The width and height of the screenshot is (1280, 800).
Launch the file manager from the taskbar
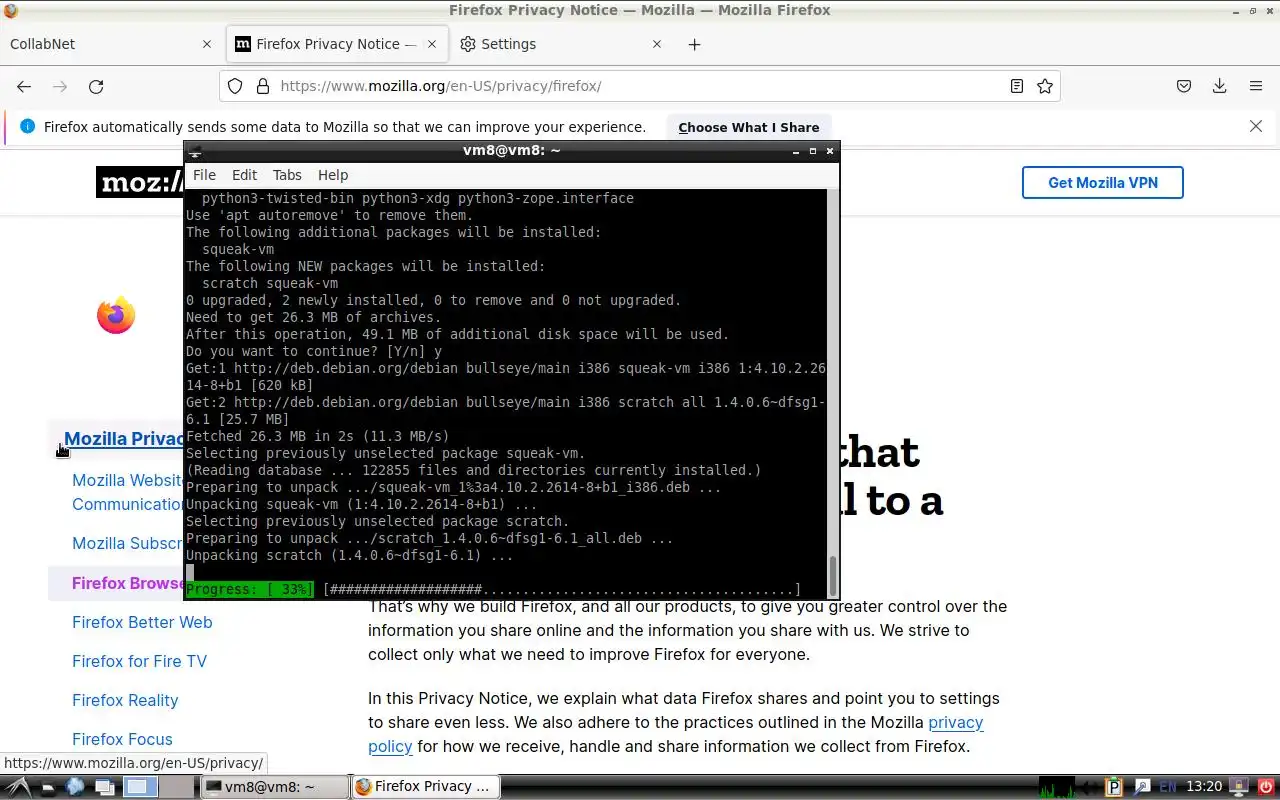(48, 787)
